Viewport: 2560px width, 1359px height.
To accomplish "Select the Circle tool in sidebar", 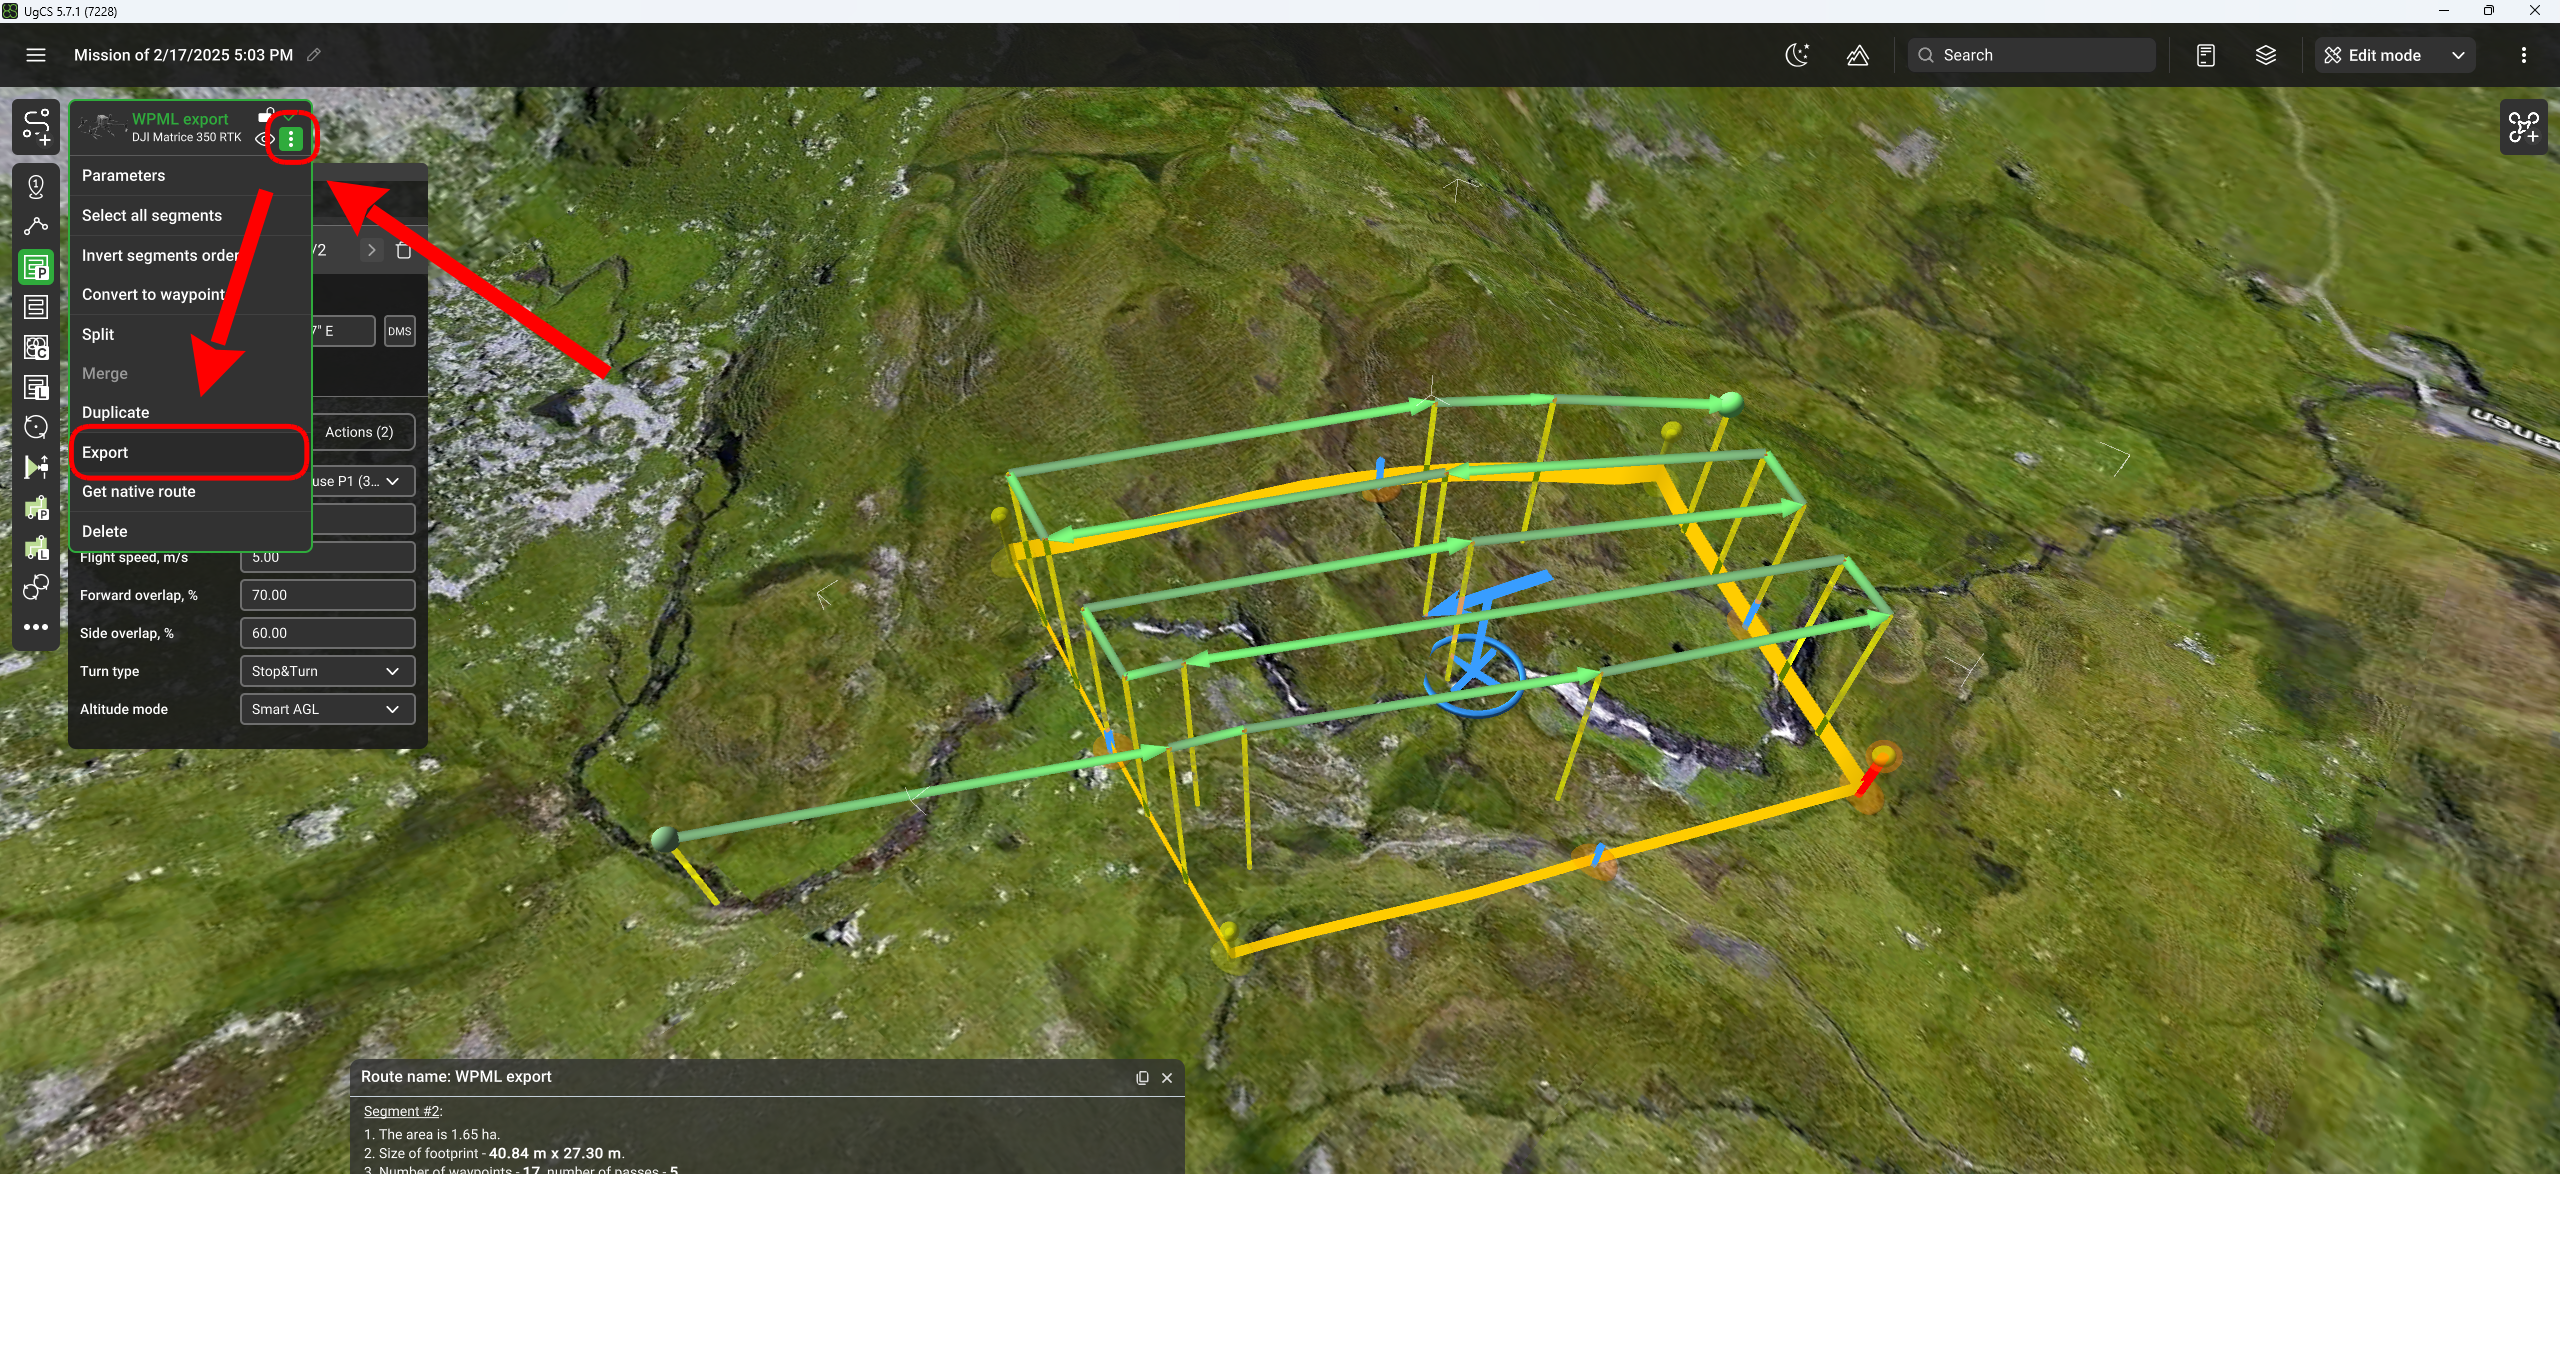I will tap(36, 428).
